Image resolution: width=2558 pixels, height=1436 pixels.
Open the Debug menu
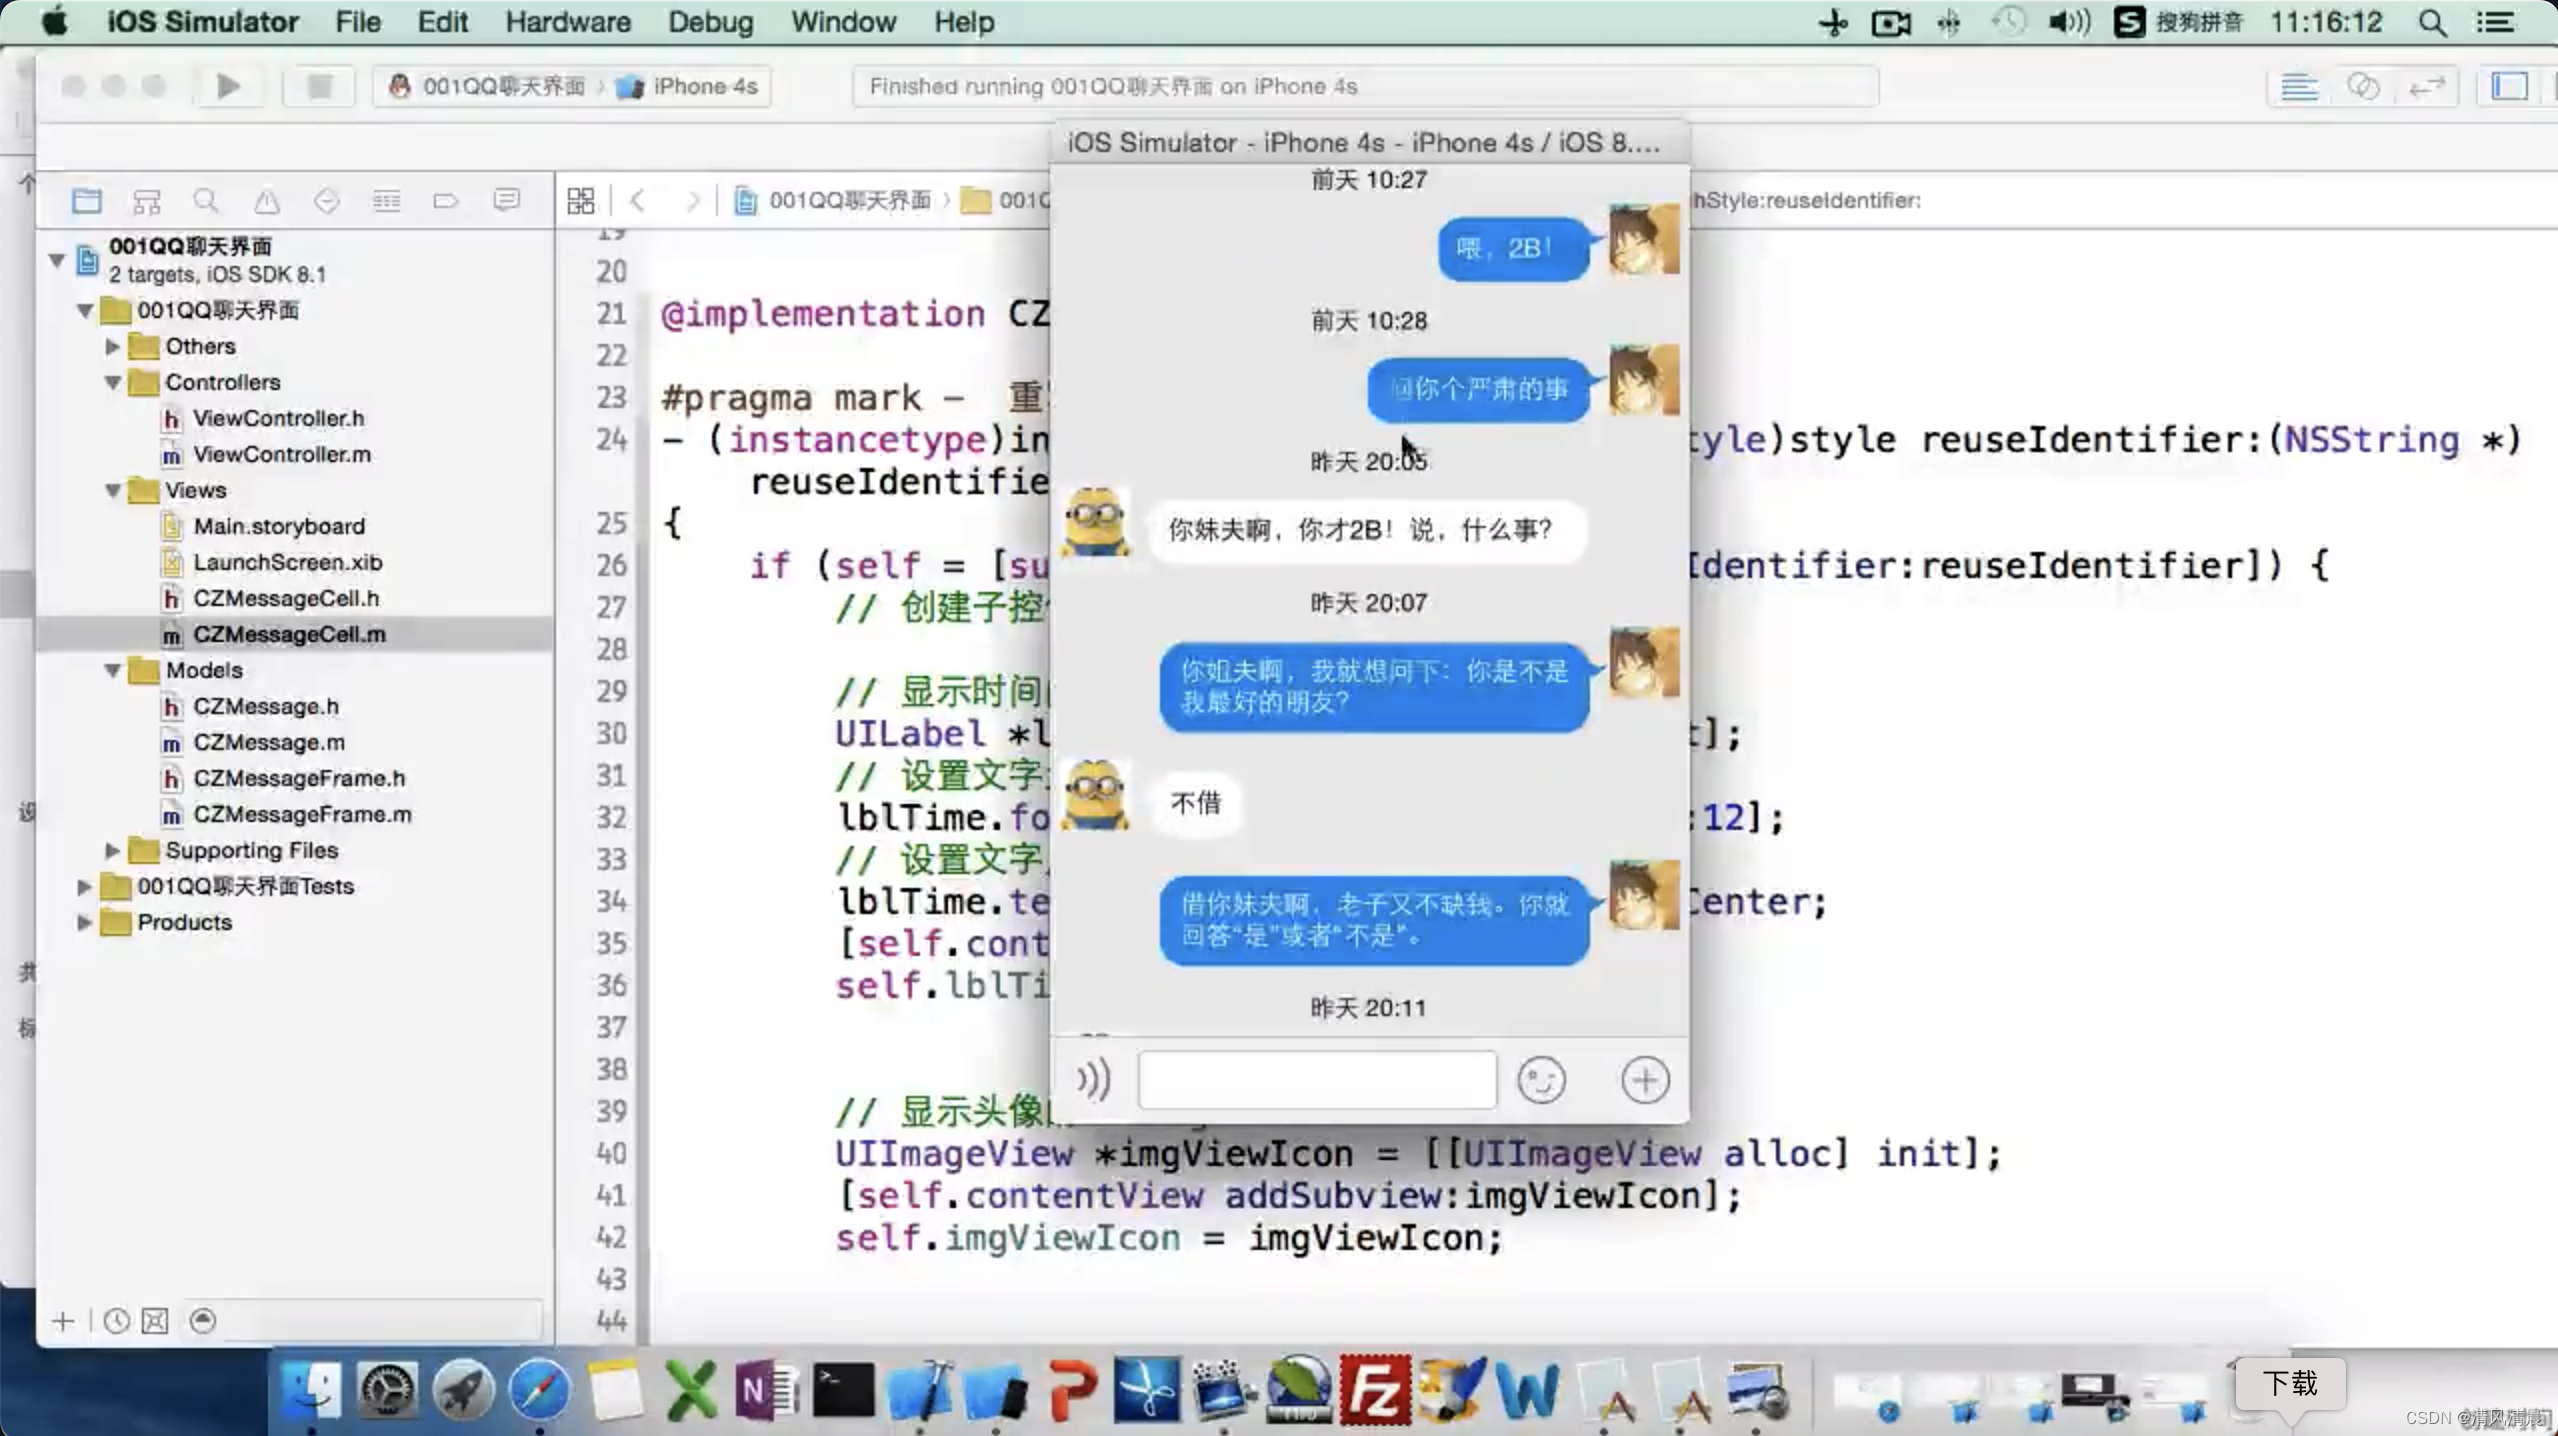coord(711,22)
